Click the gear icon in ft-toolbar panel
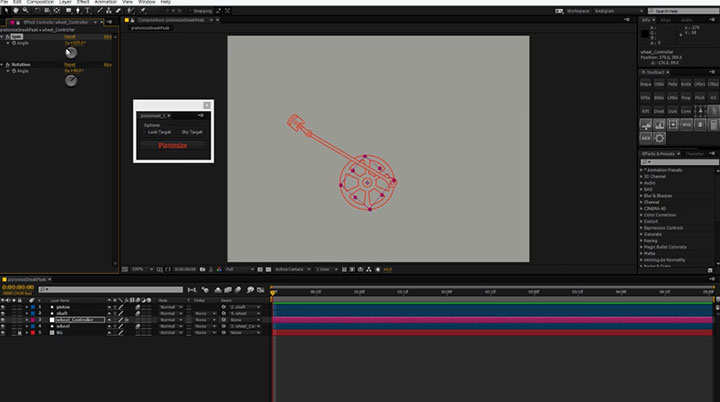720x402 pixels. 659,138
